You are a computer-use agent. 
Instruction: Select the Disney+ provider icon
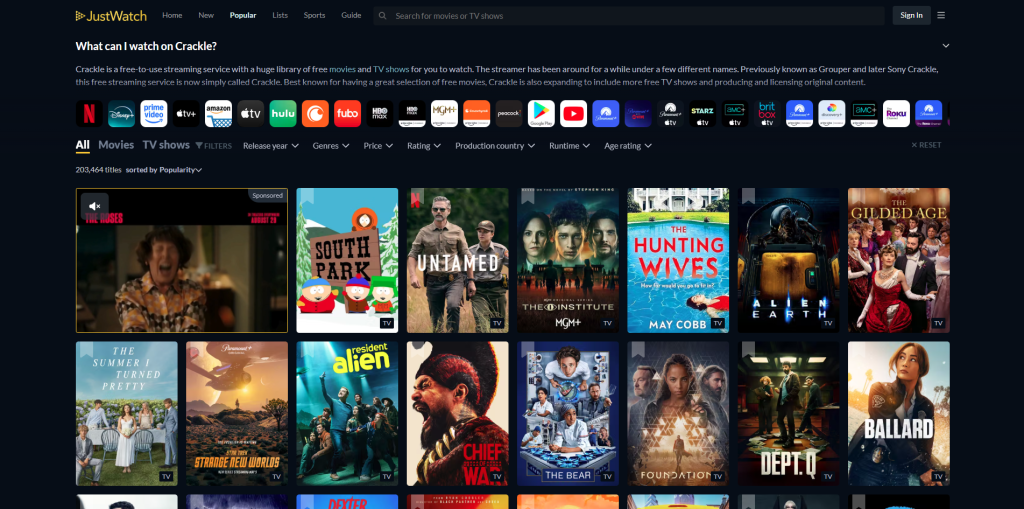pyautogui.click(x=121, y=114)
